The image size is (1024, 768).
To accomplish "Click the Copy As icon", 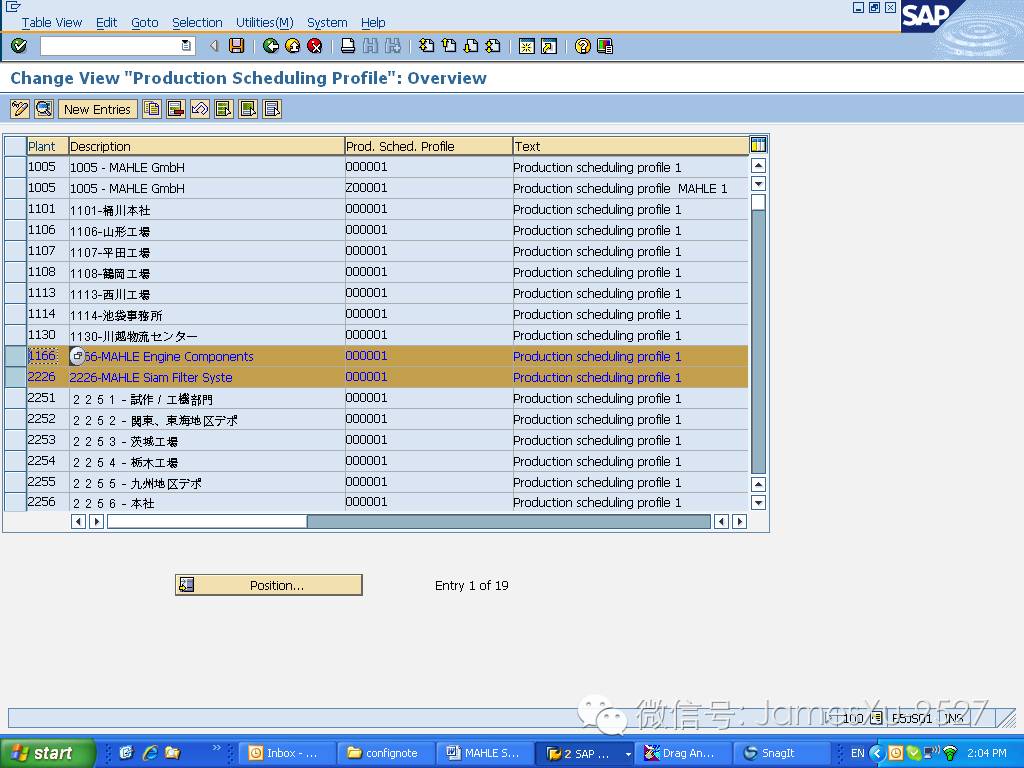I will [x=152, y=109].
